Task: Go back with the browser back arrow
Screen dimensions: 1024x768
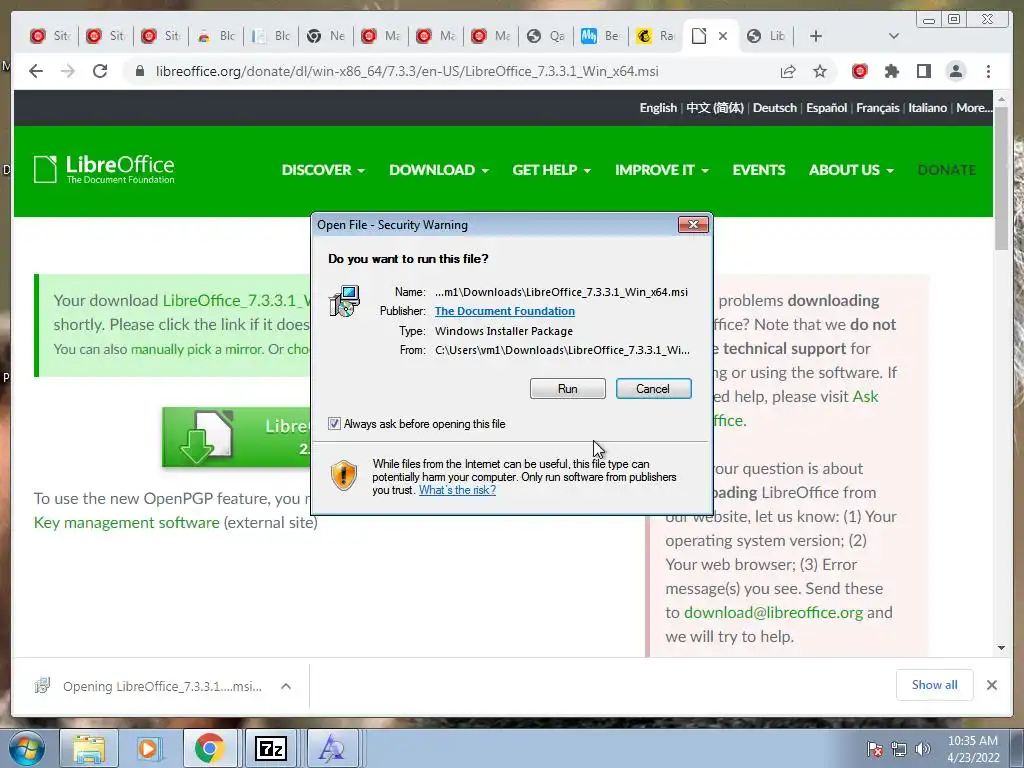Action: (x=36, y=71)
